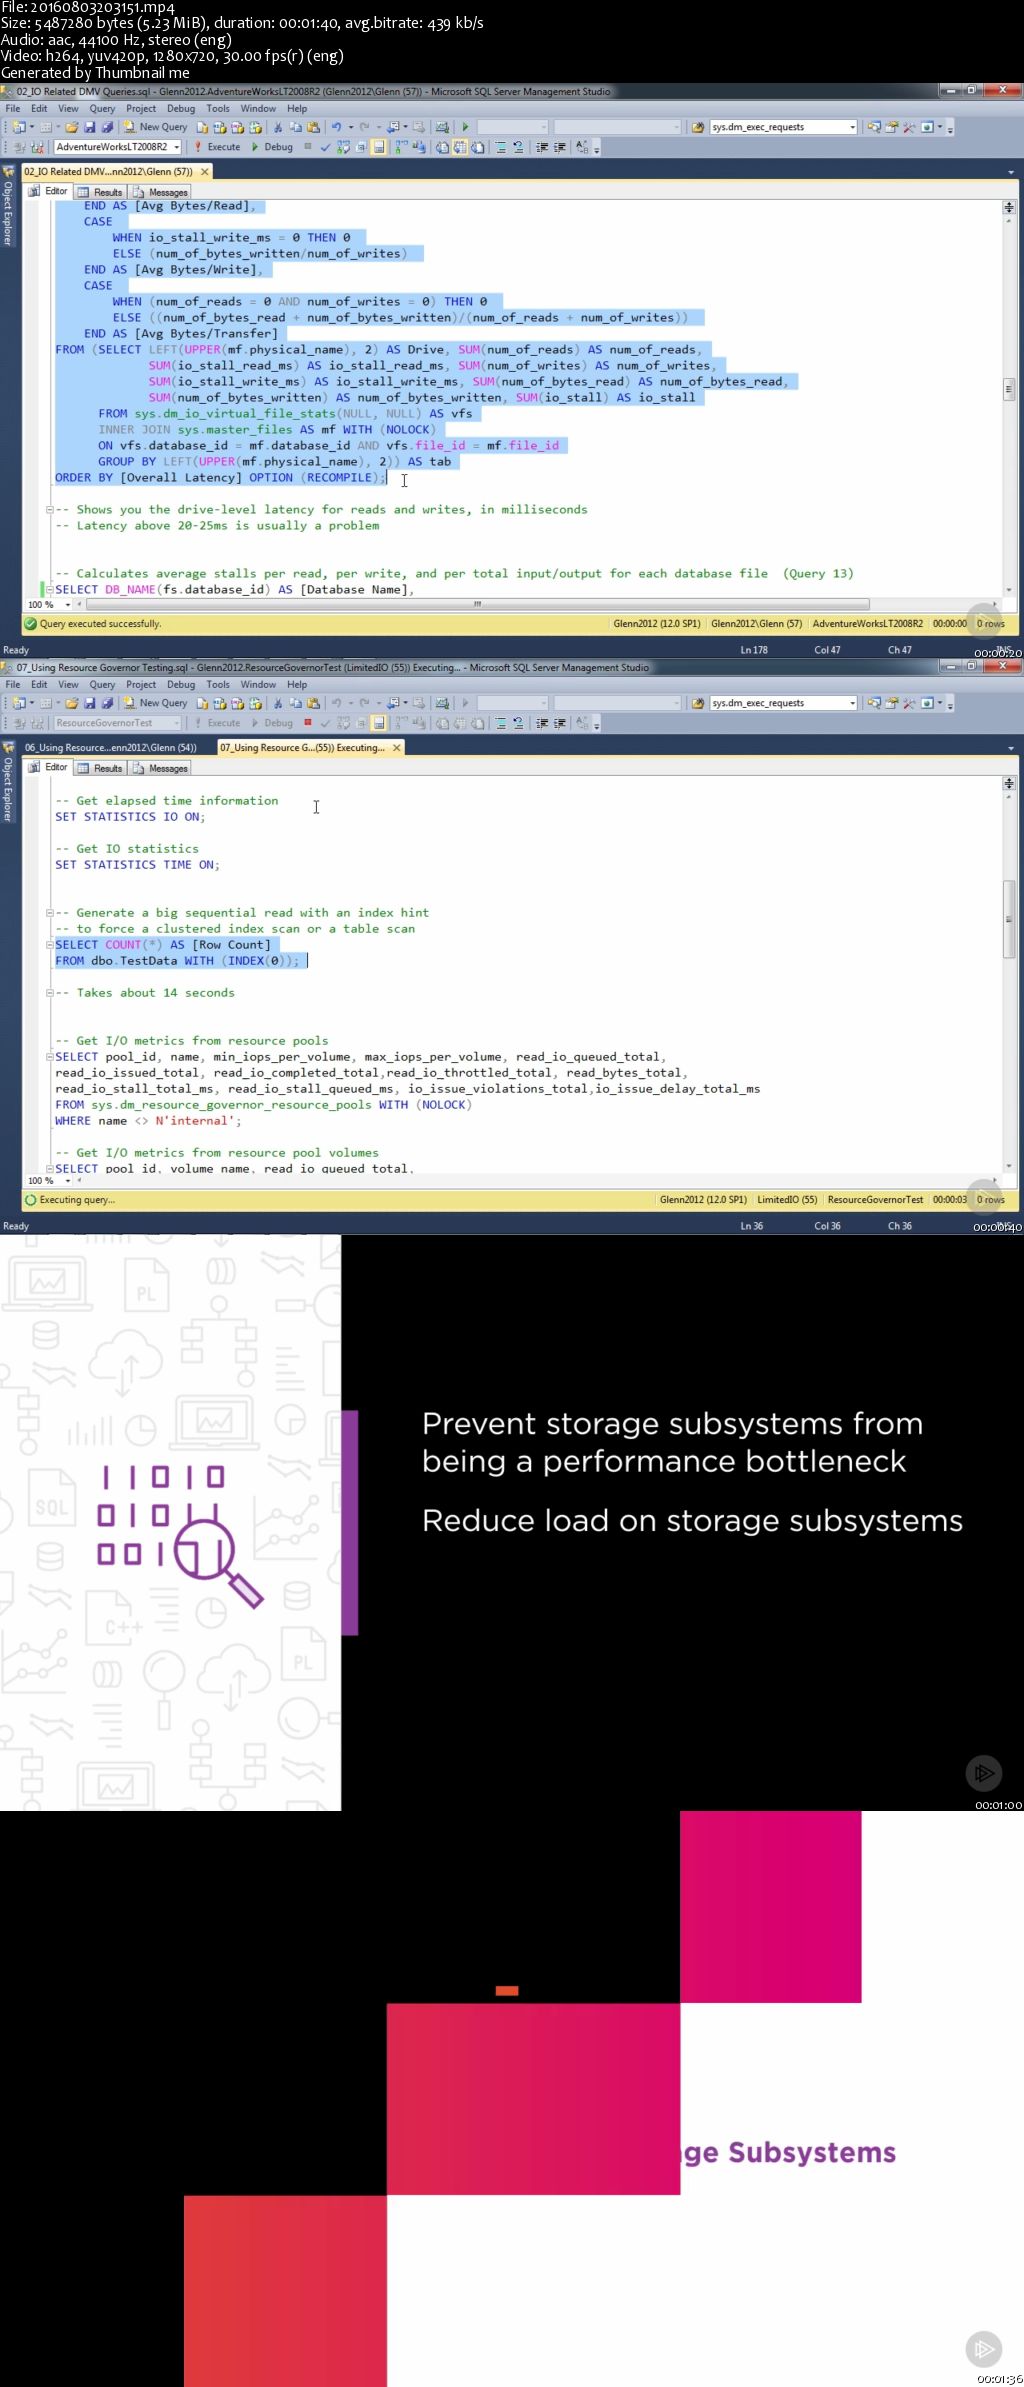
Task: Switch to Messages tab in DMV Queries window
Action: (x=160, y=192)
